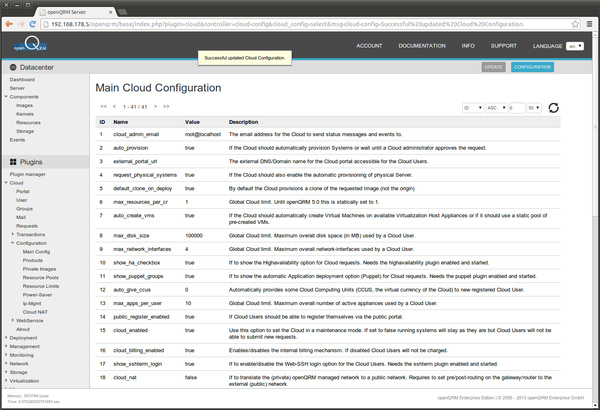
Task: Expand the Network tree node
Action: [x=6, y=363]
